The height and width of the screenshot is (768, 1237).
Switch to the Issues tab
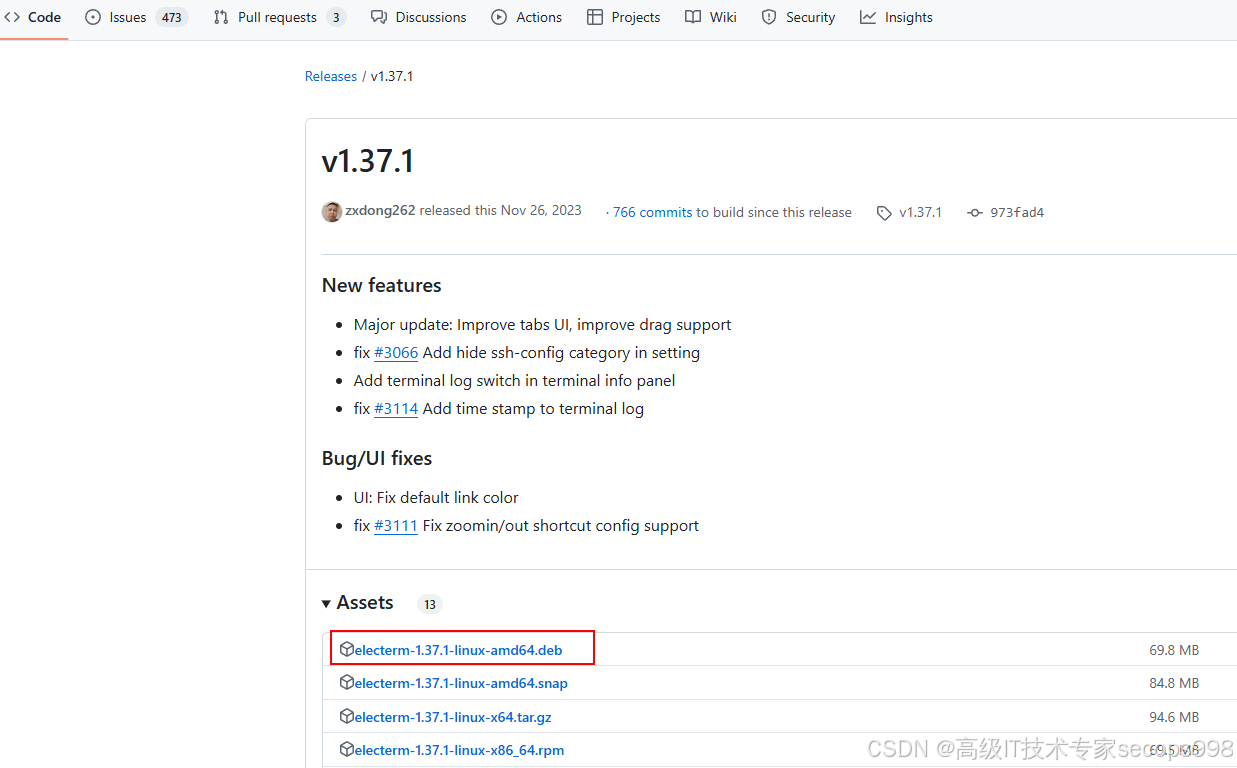tap(136, 17)
